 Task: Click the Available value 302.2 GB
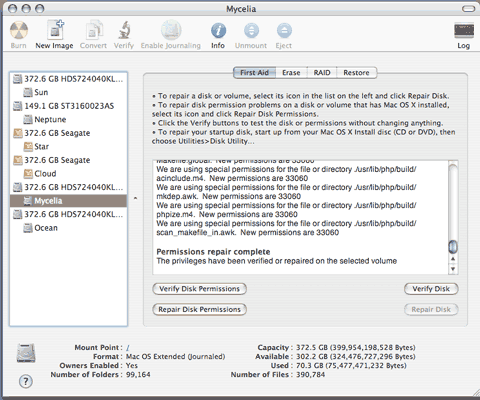point(356,357)
